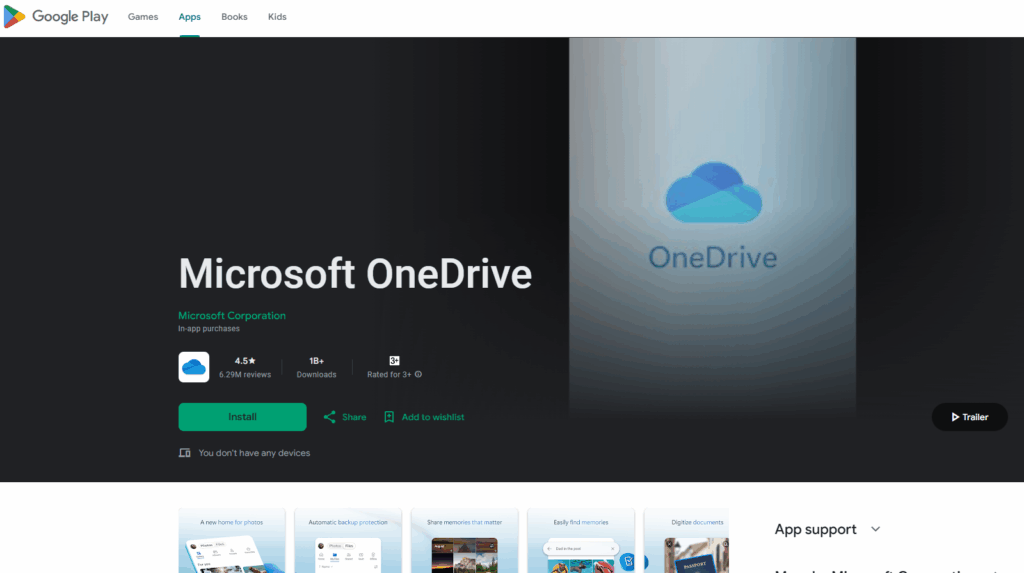Open 'Automatic backup protection' screenshot
The width and height of the screenshot is (1024, 573).
(x=348, y=541)
